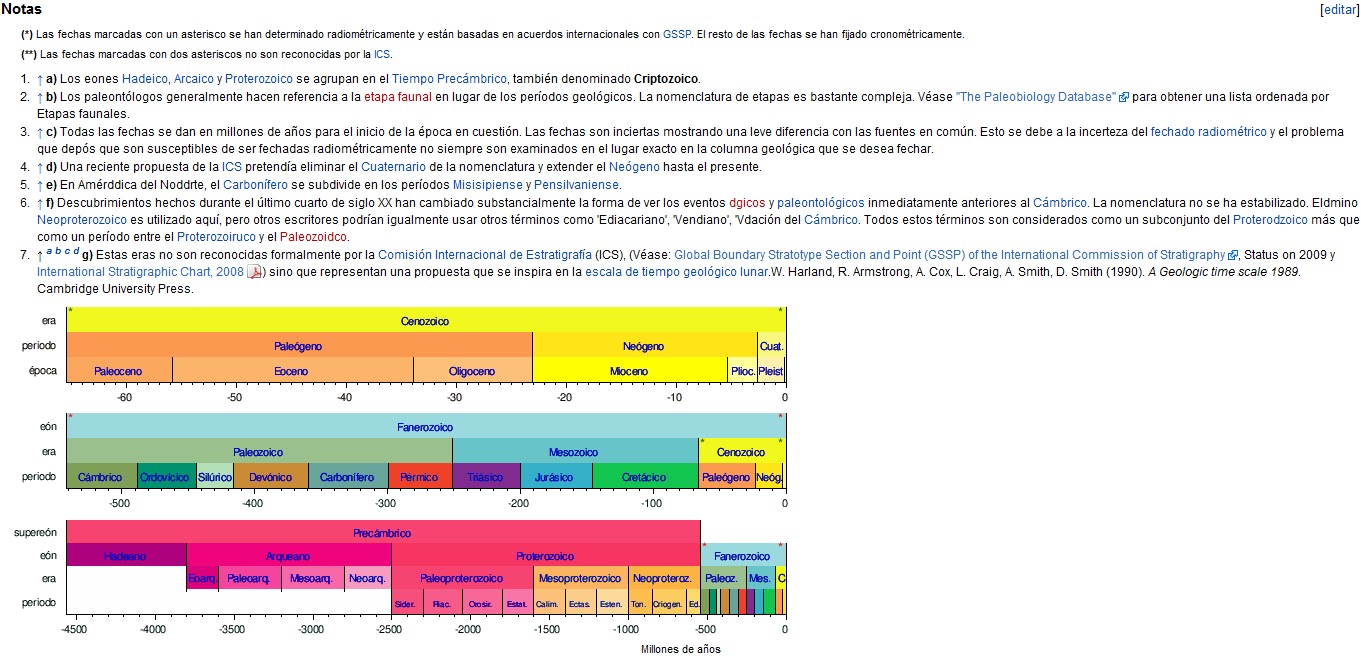Click the Neoarq. era cell
This screenshot has width=1361, height=661.
(x=367, y=578)
